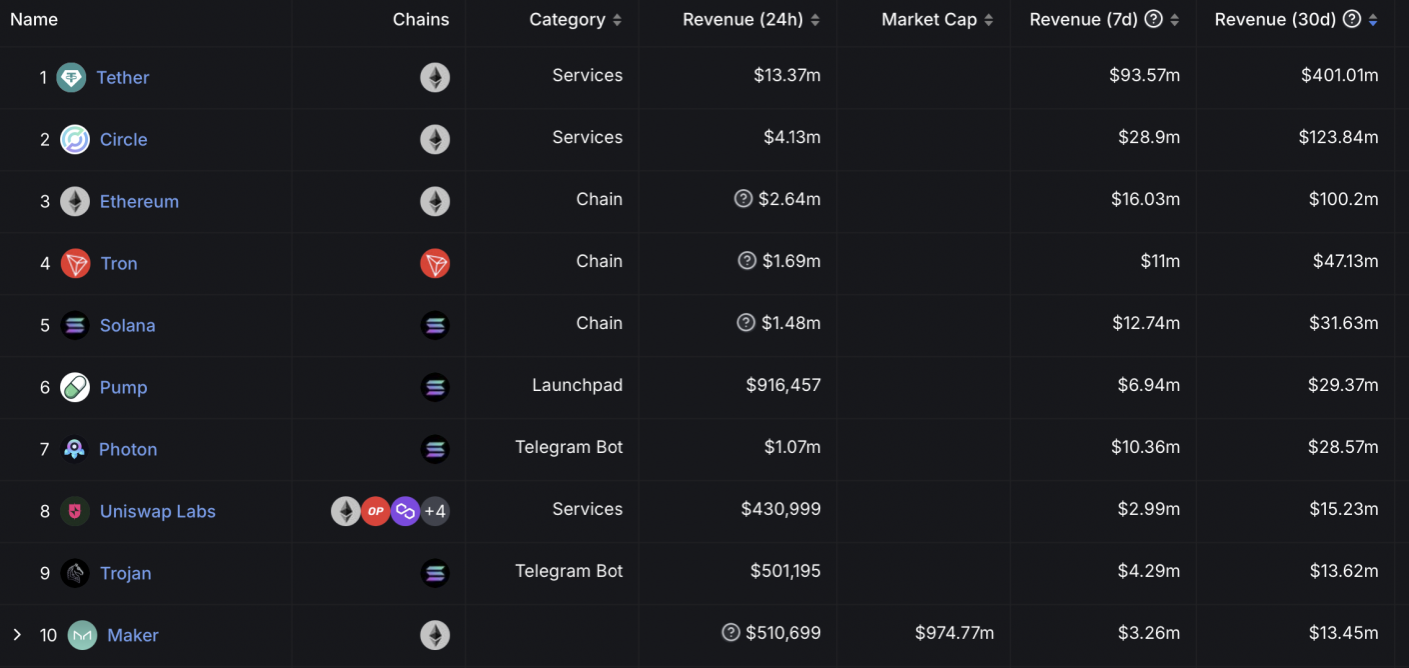Open the Tron name link
Viewport: 1409px width, 668px height.
coord(119,263)
